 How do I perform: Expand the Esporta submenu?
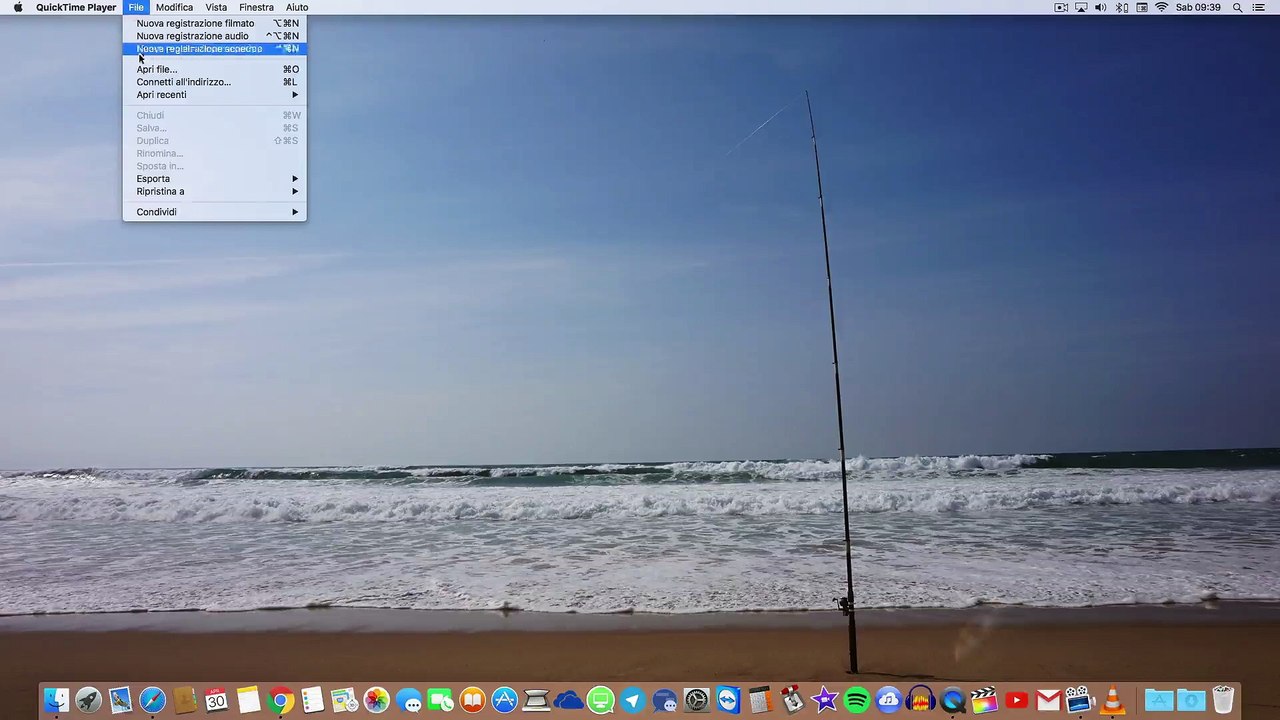tap(214, 179)
